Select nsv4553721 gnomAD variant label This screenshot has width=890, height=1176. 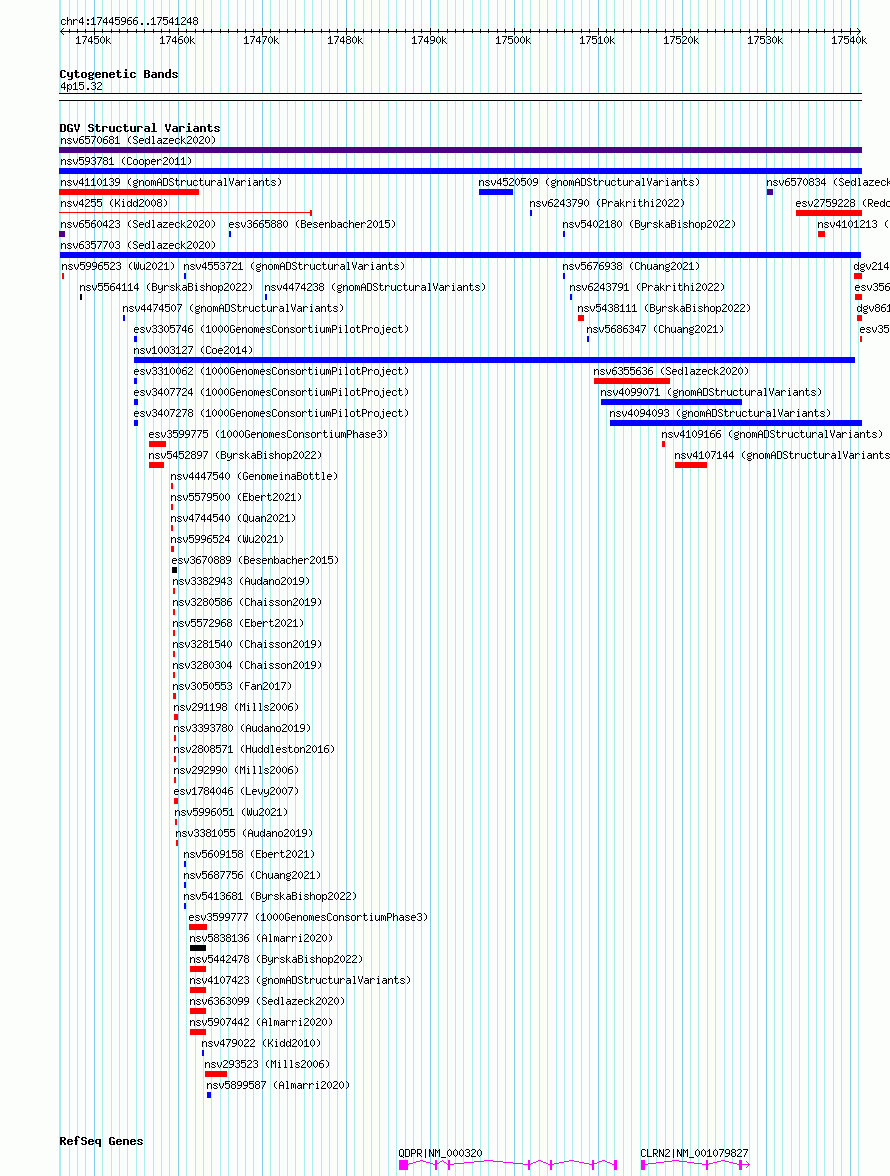point(294,266)
